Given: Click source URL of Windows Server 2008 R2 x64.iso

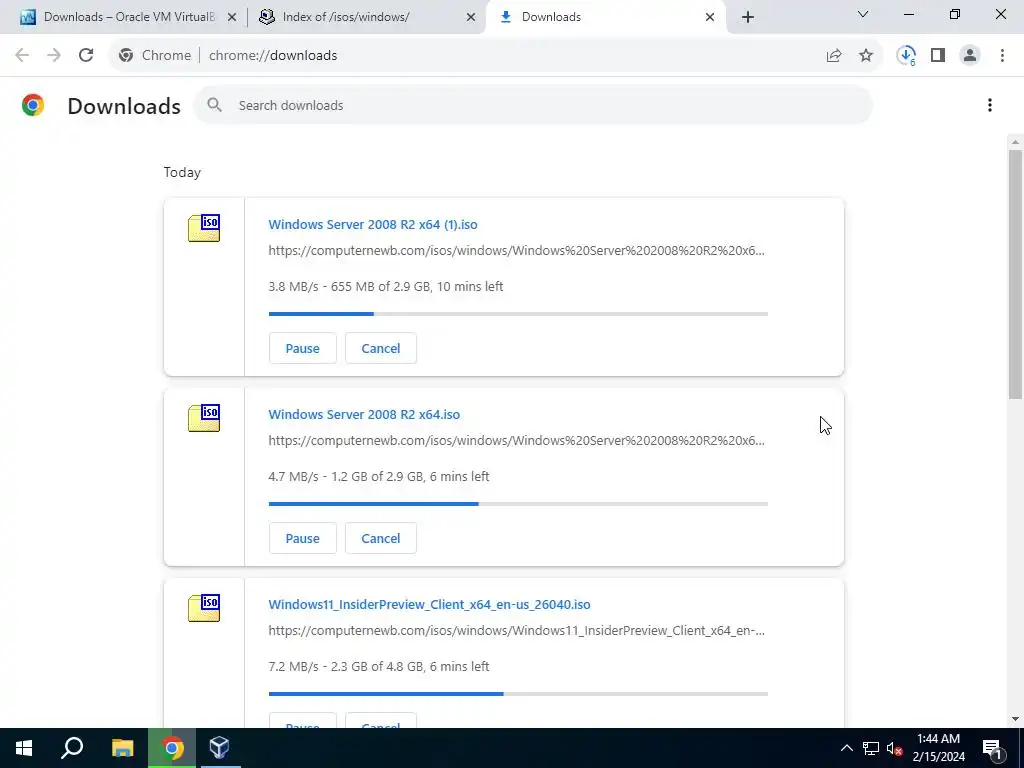Looking at the screenshot, I should coord(517,440).
